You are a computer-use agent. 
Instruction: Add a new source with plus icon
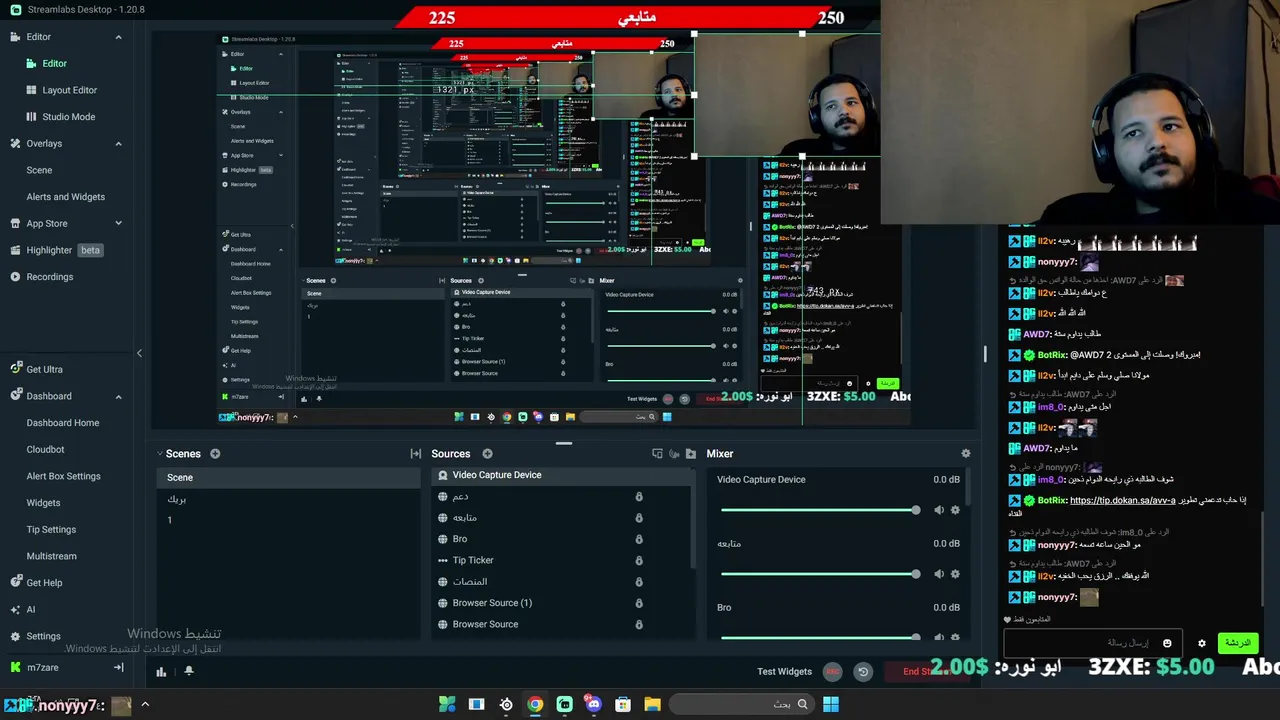(487, 454)
